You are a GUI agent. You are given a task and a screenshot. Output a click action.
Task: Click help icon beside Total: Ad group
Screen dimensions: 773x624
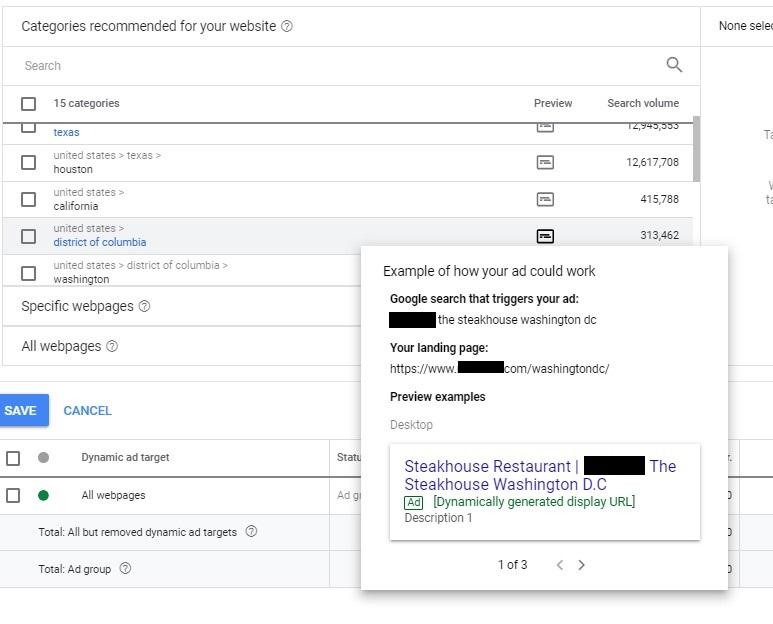(x=125, y=568)
